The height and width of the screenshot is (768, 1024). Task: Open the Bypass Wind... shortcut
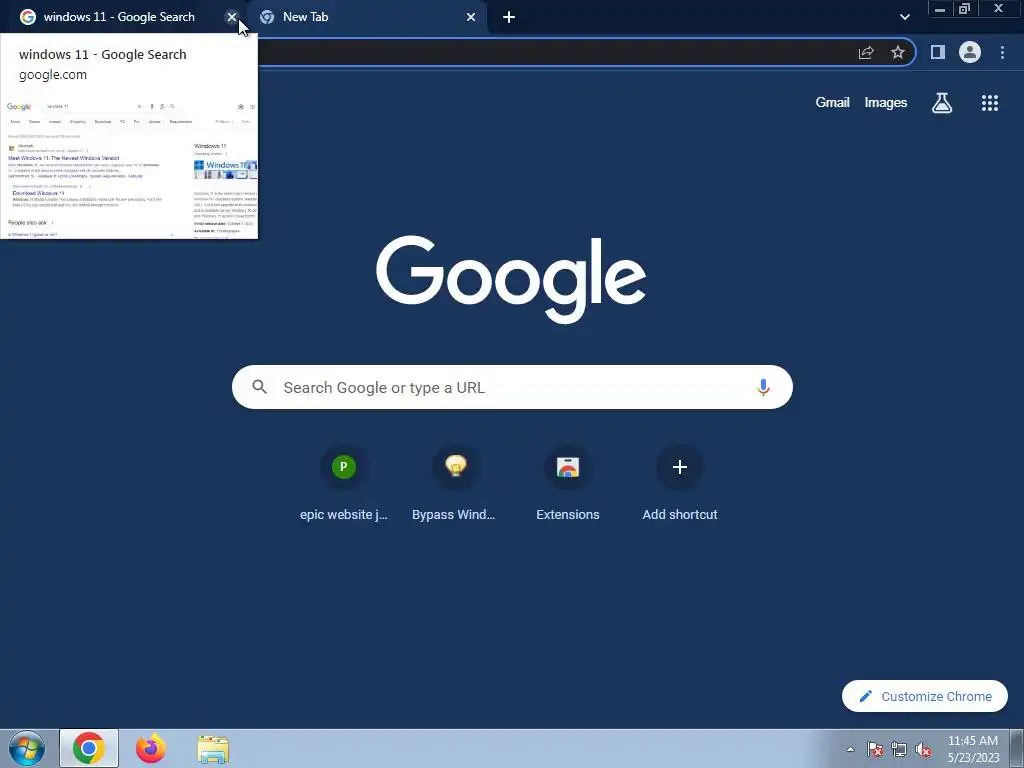(455, 483)
